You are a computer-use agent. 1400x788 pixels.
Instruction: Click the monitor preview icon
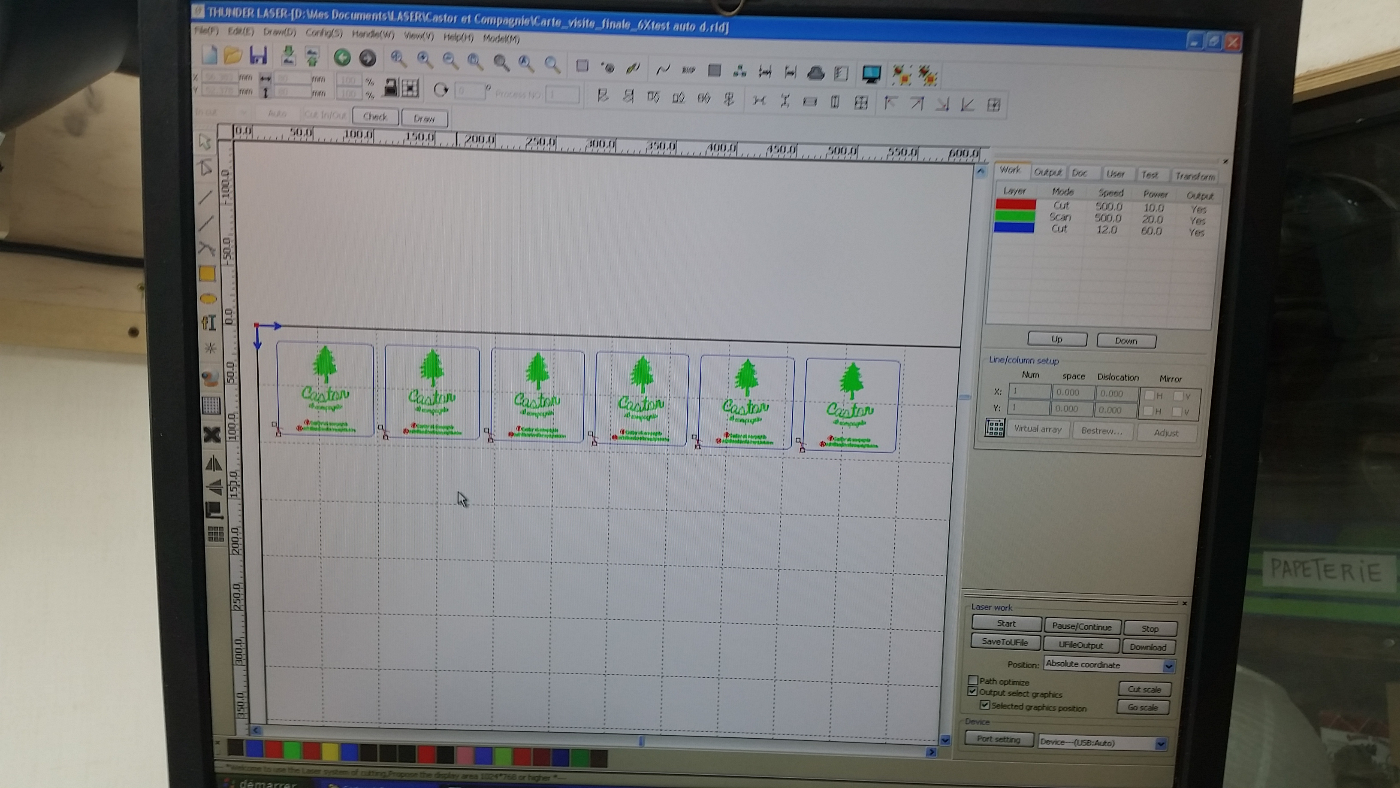click(x=871, y=74)
